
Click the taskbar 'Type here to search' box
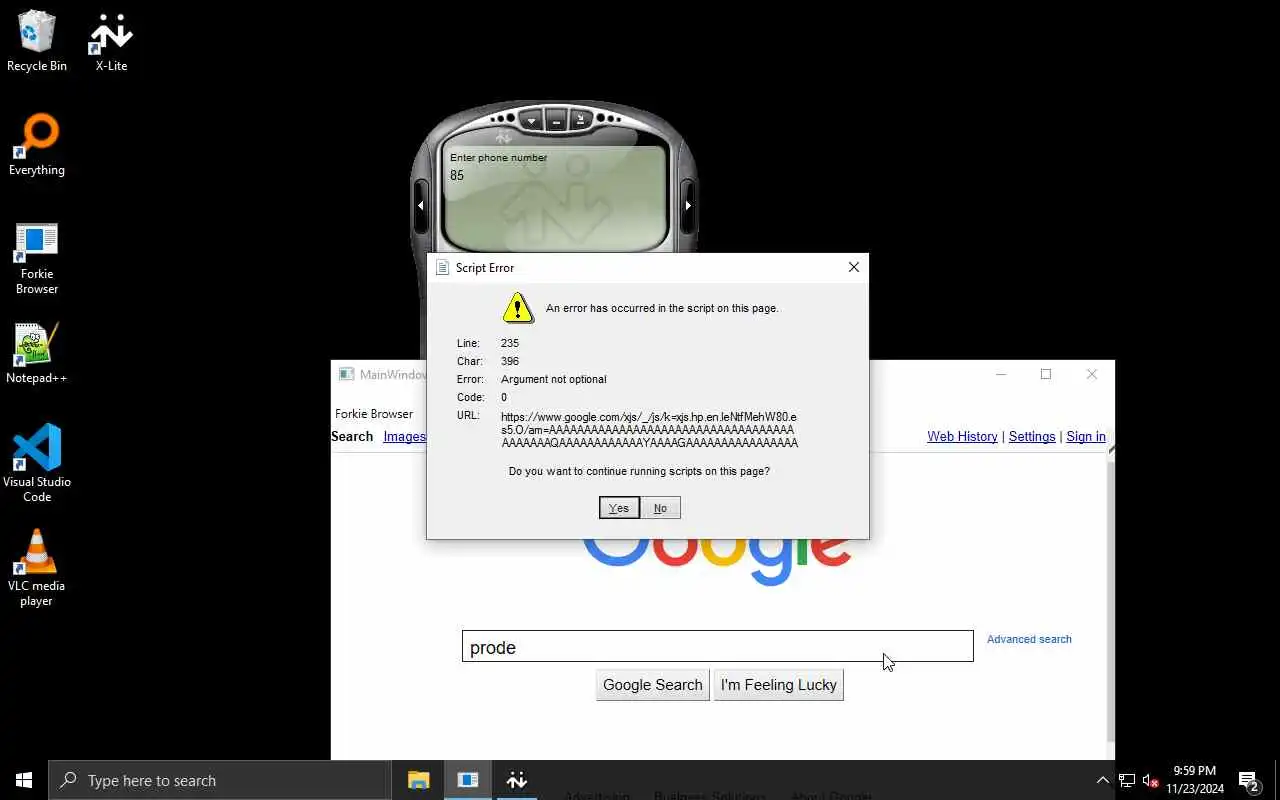[220, 780]
